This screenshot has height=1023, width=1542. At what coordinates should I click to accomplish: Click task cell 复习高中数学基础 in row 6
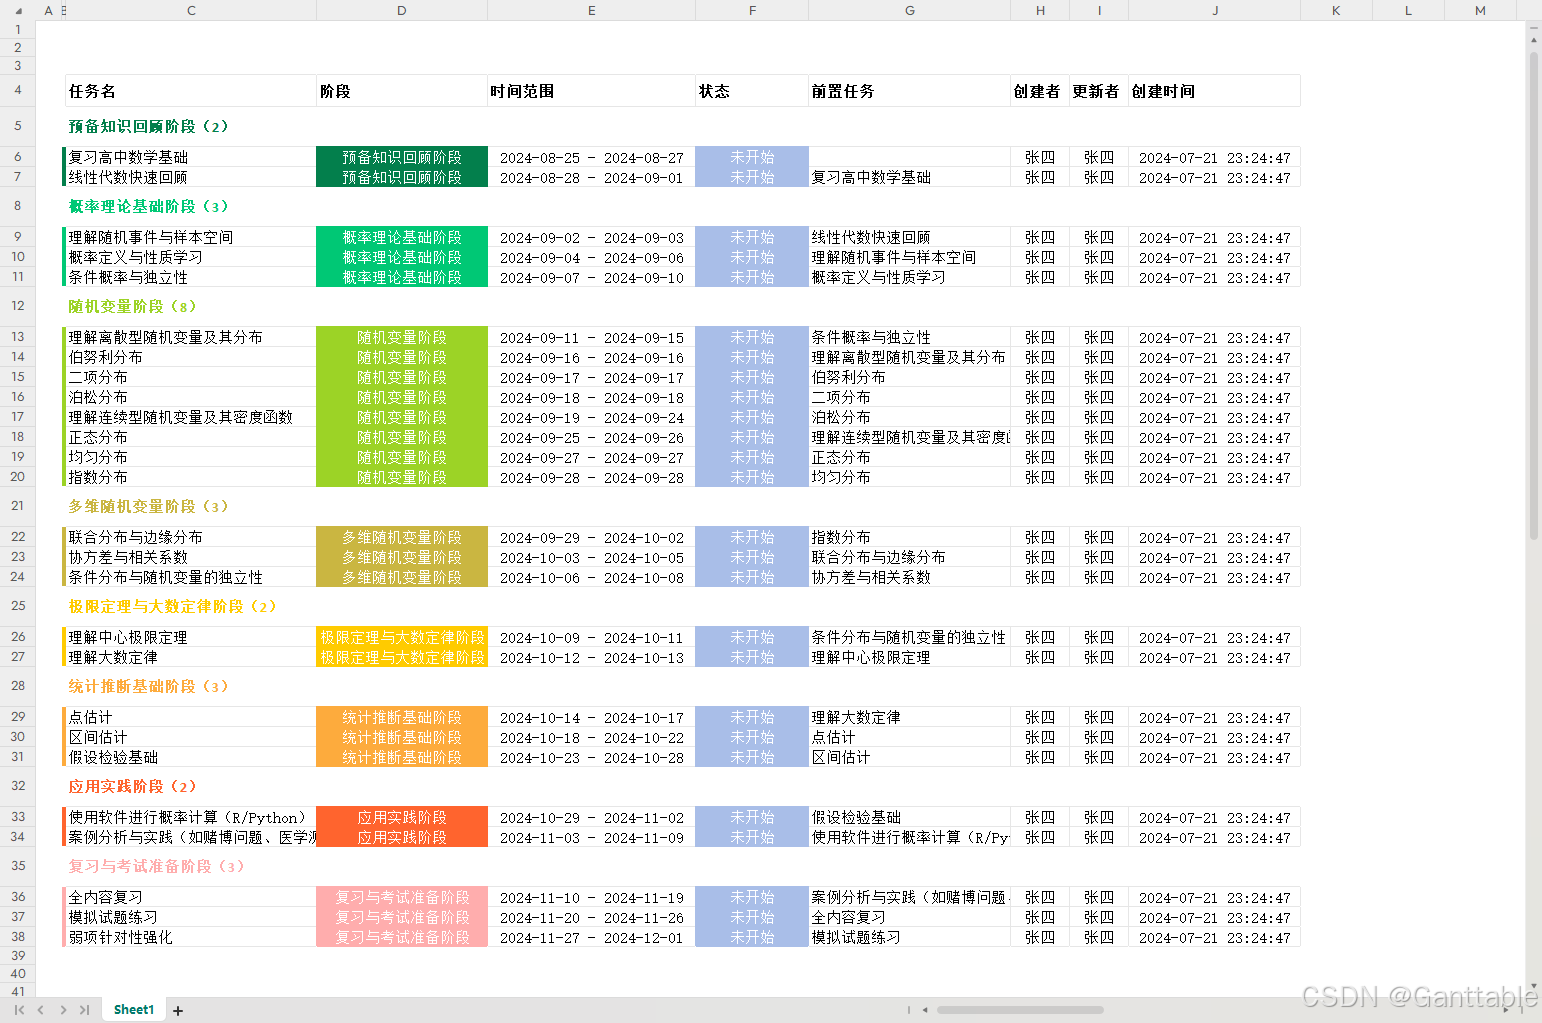click(191, 157)
